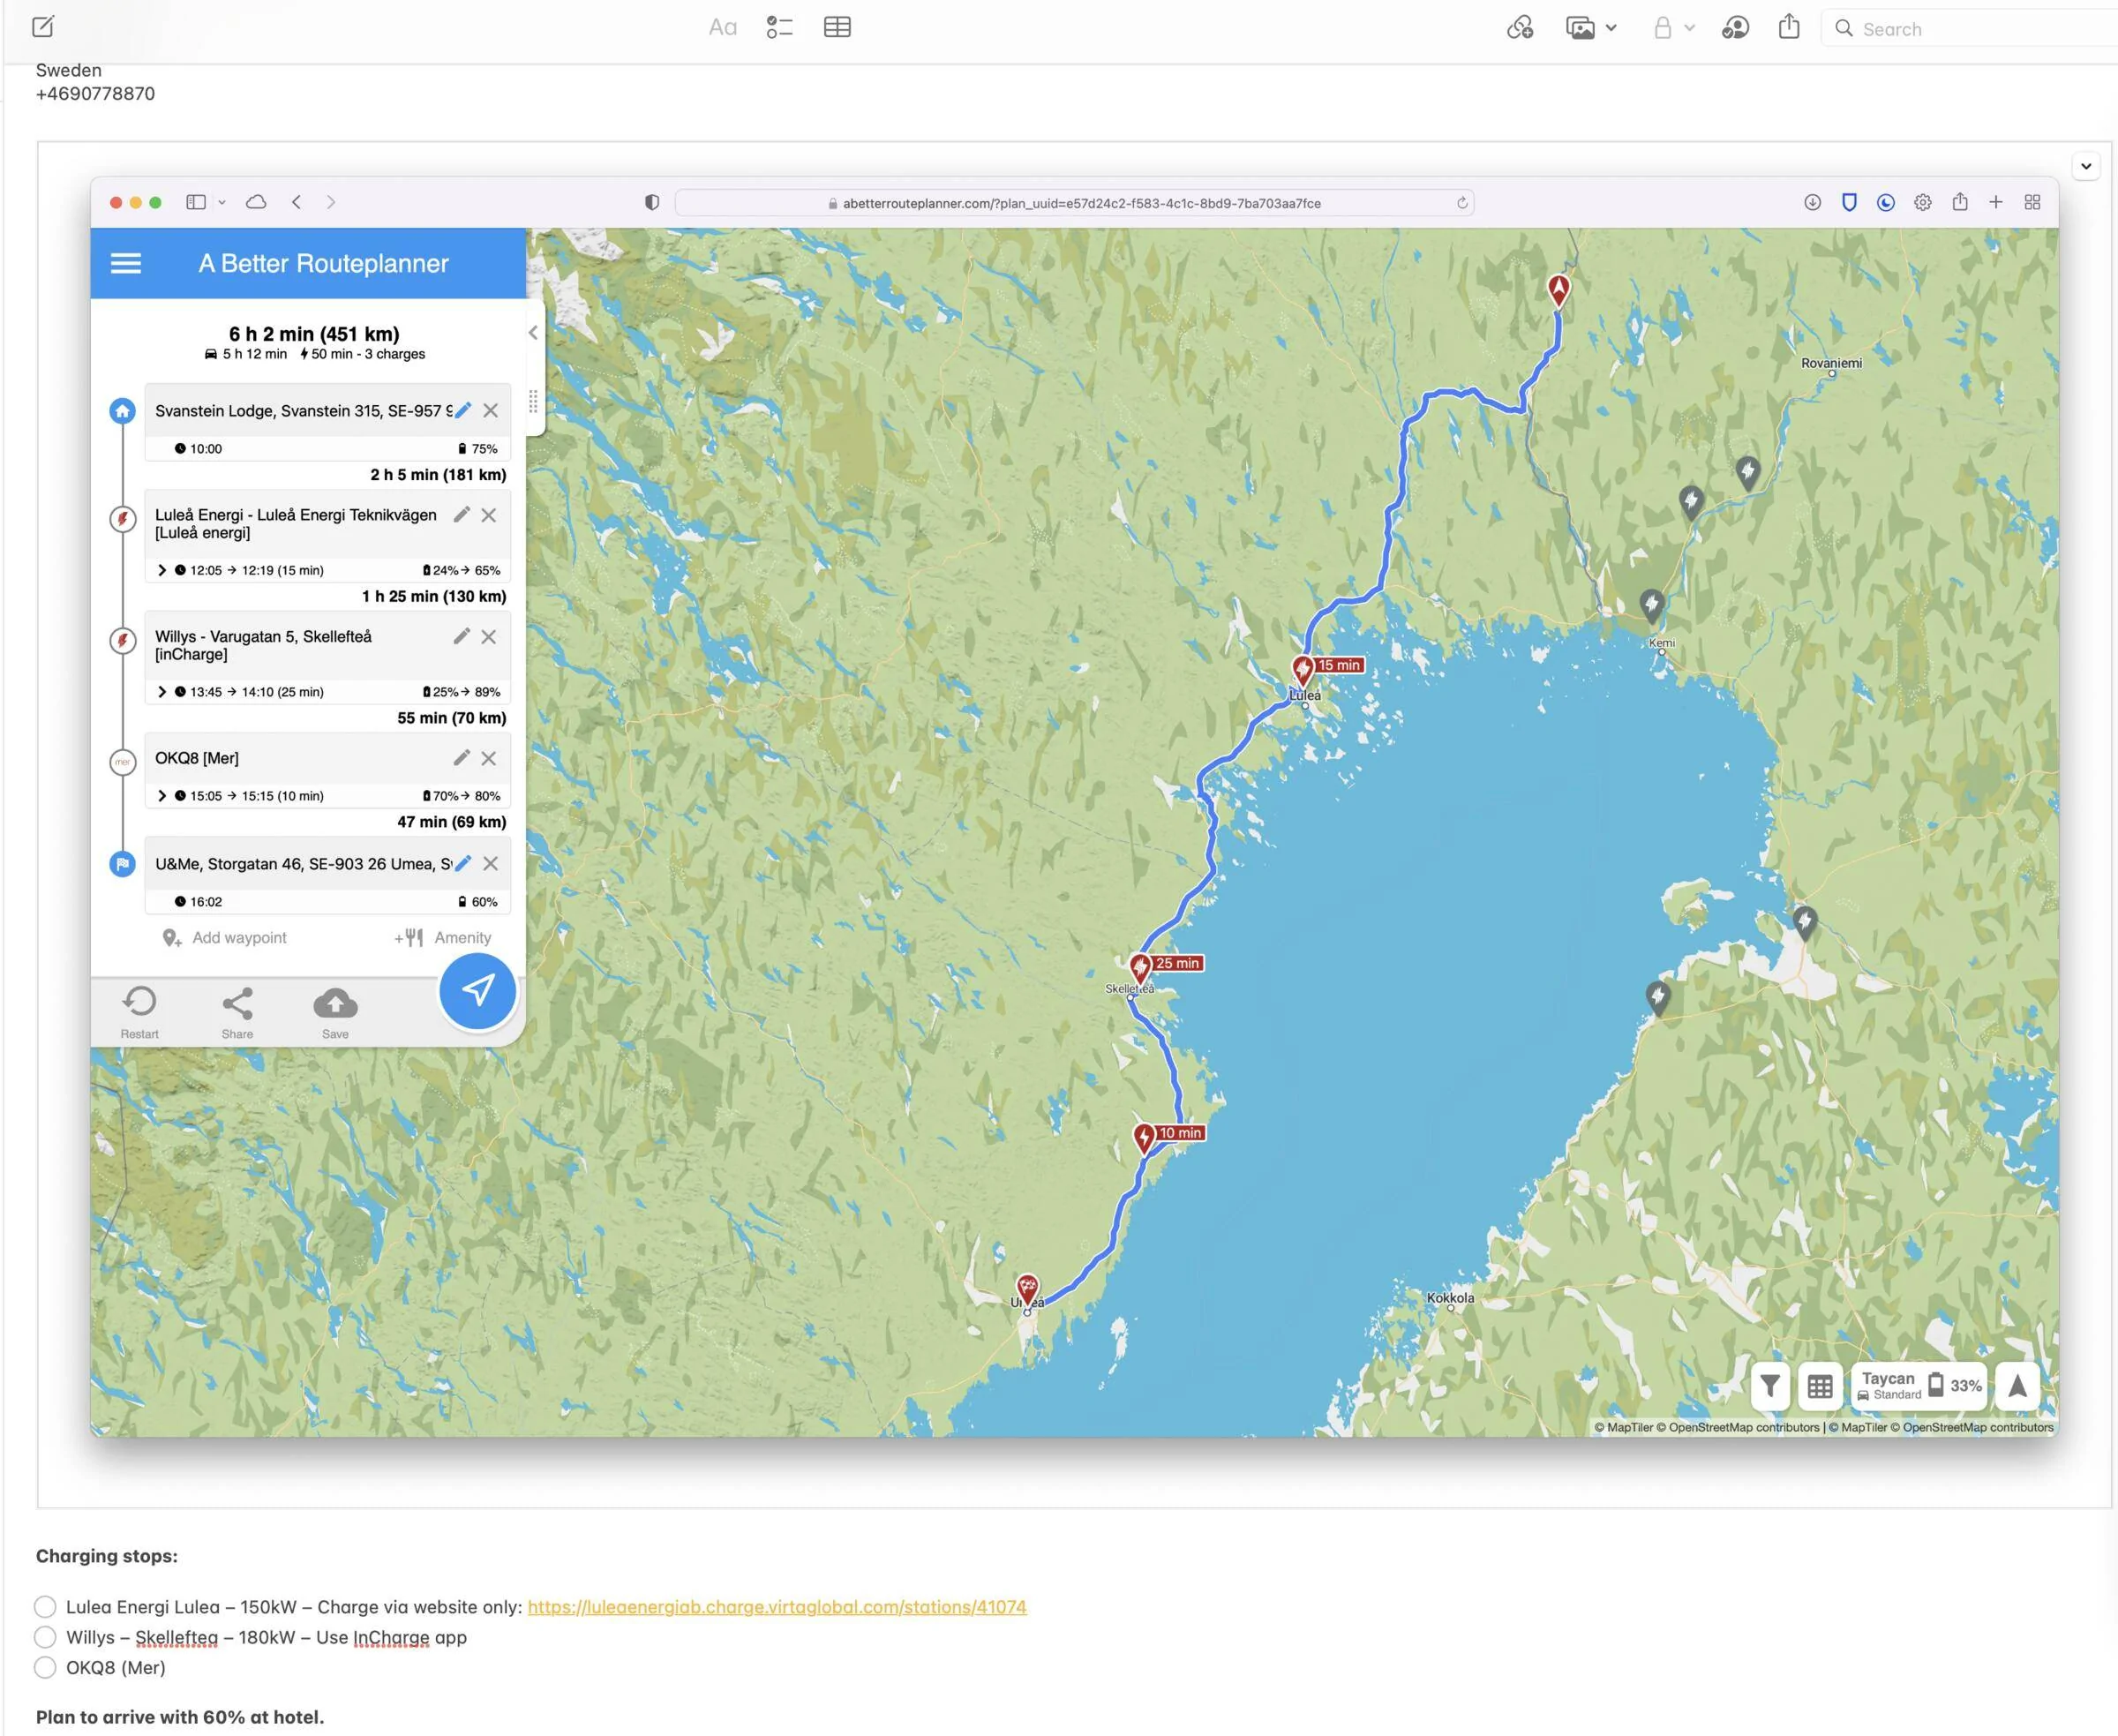
Task: Remove the OKQ8 [Mer] stop
Action: [488, 757]
